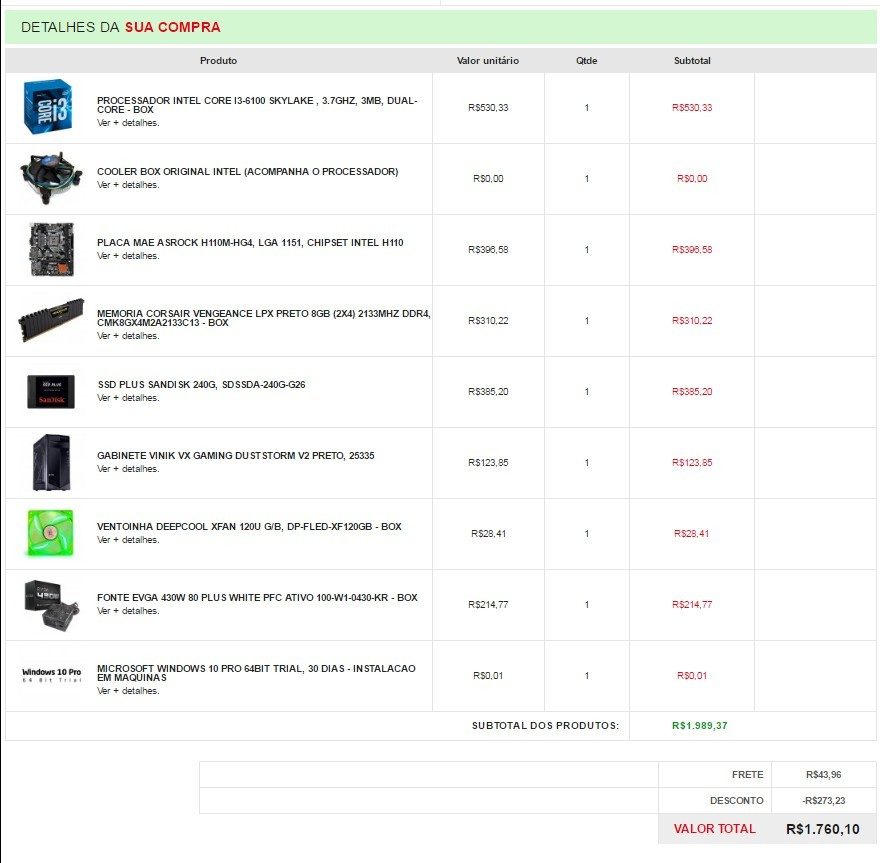880x863 pixels.
Task: Click unit price R$28,41 for Deepcool fan
Action: pyautogui.click(x=488, y=534)
